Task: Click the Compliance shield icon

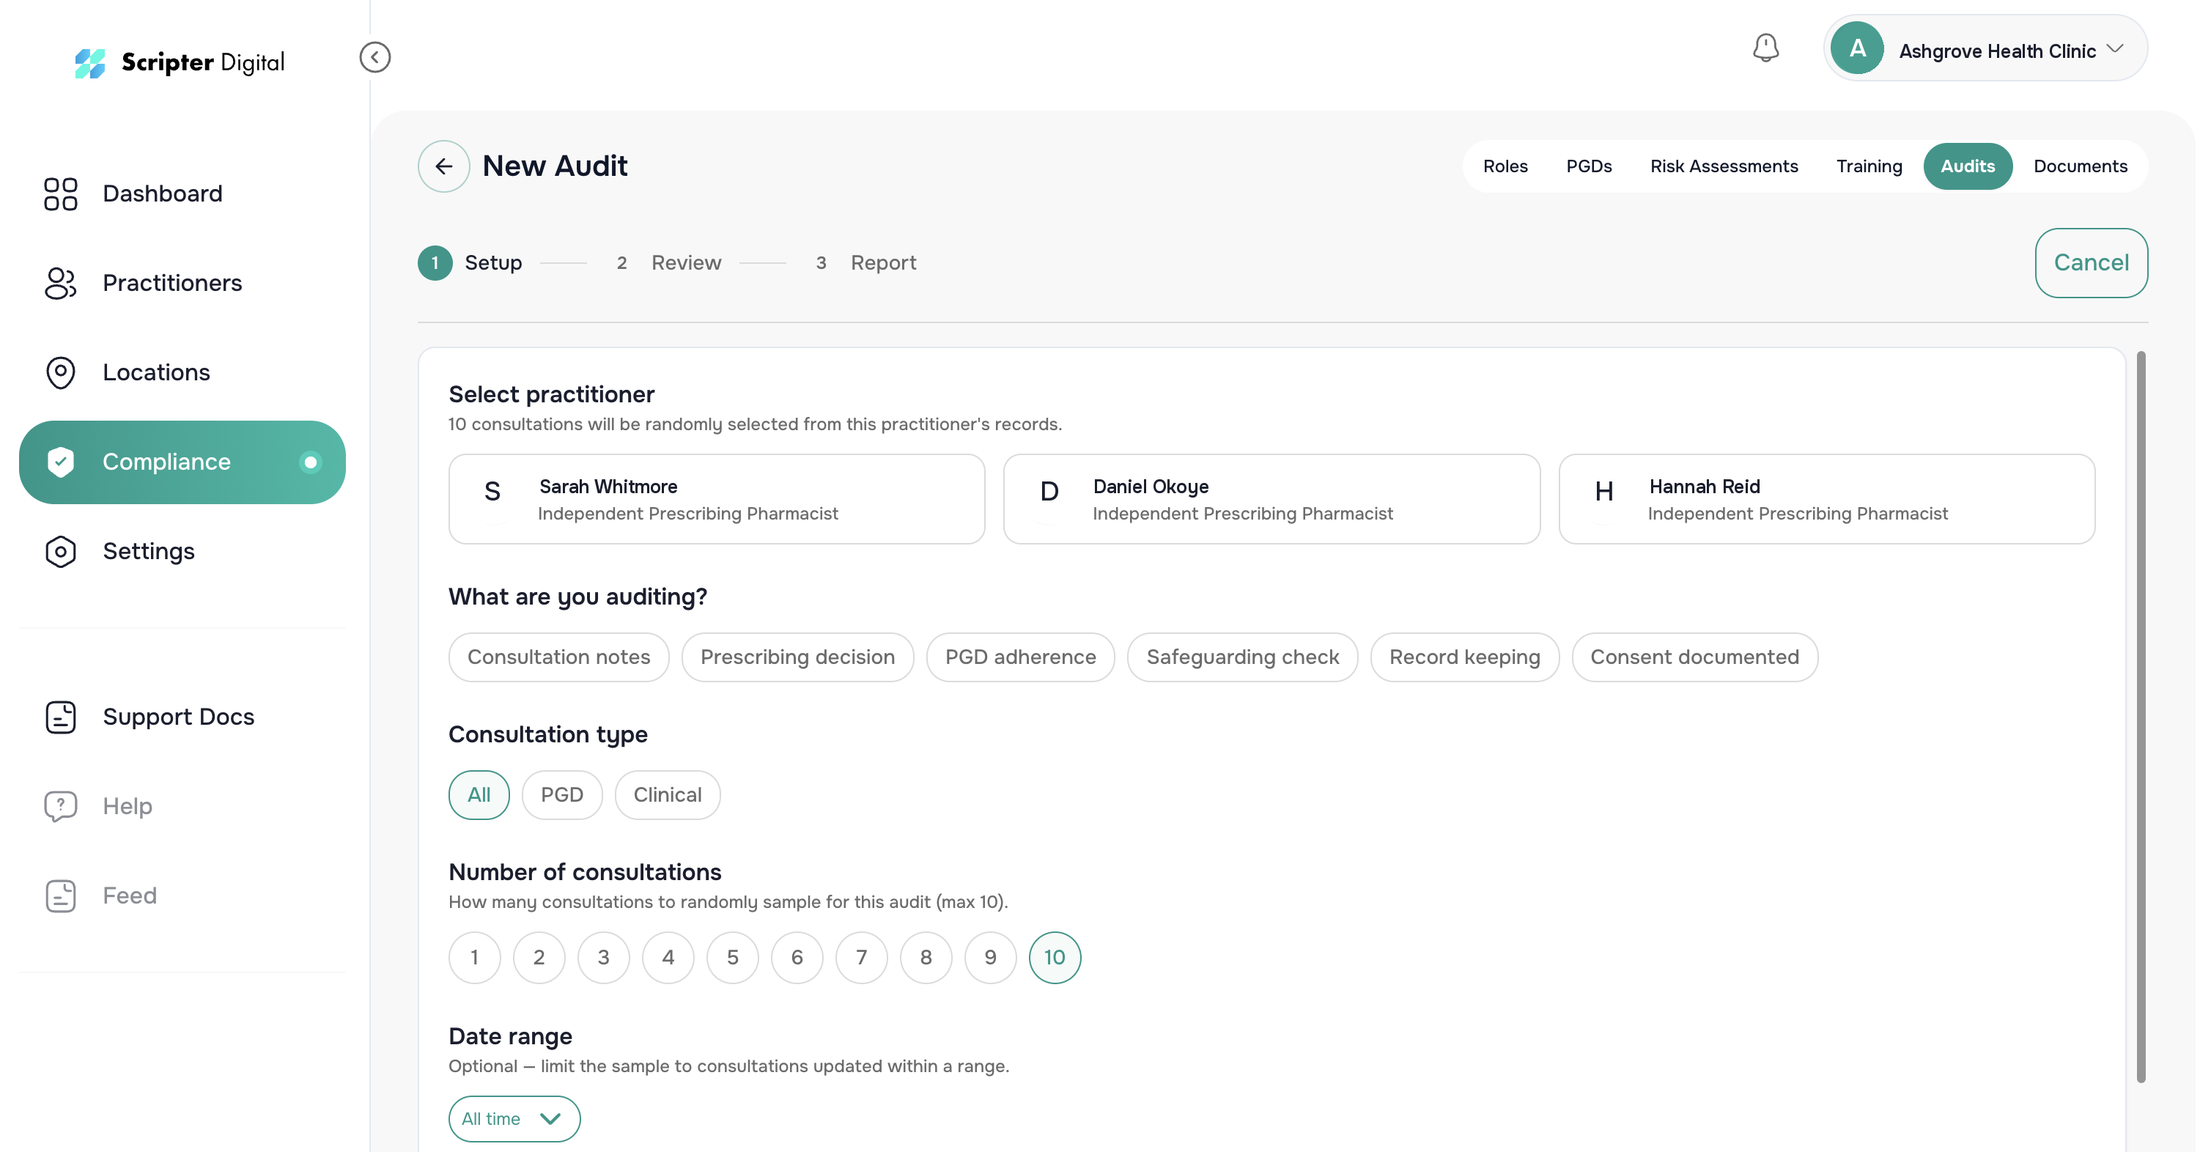Action: [60, 462]
